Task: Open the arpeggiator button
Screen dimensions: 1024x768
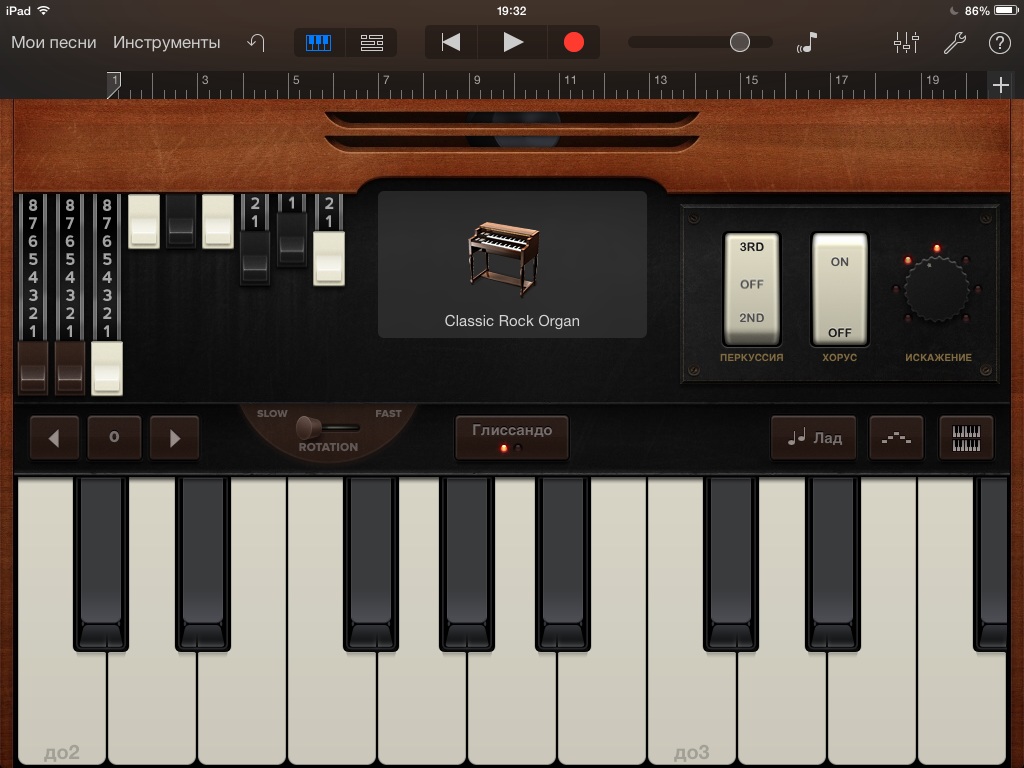Action: tap(896, 438)
